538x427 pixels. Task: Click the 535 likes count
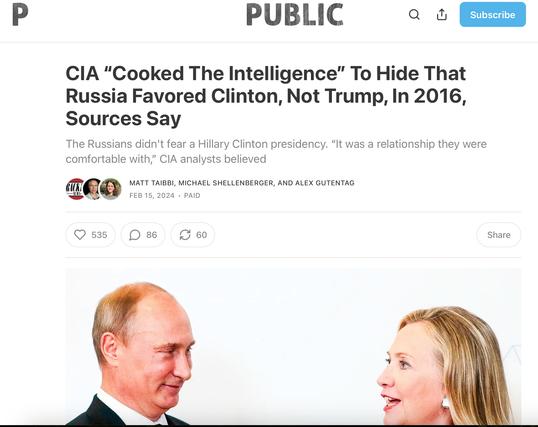(99, 235)
